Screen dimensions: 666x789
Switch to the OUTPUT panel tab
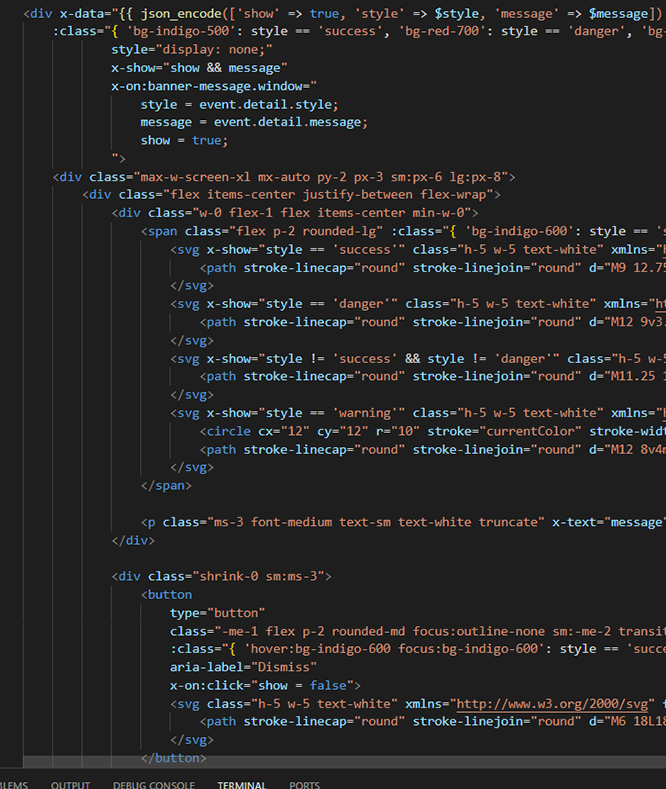click(x=70, y=785)
